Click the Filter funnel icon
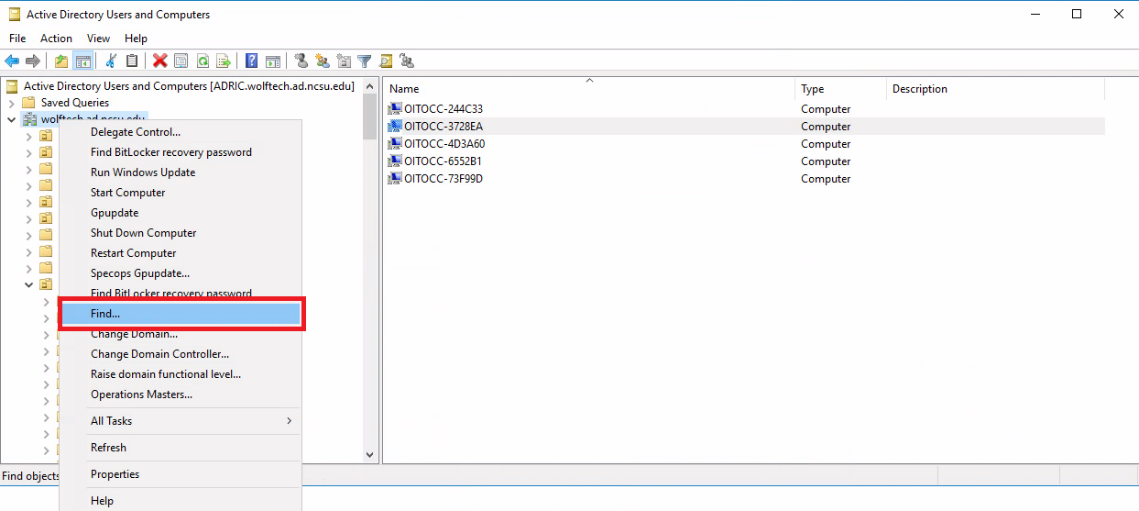 (365, 61)
